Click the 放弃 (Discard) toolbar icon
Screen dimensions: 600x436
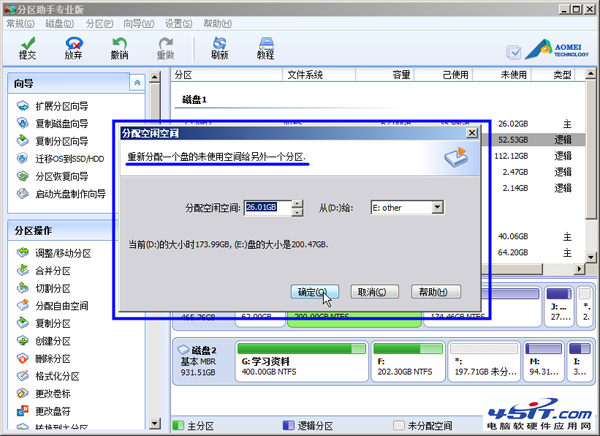click(x=73, y=48)
